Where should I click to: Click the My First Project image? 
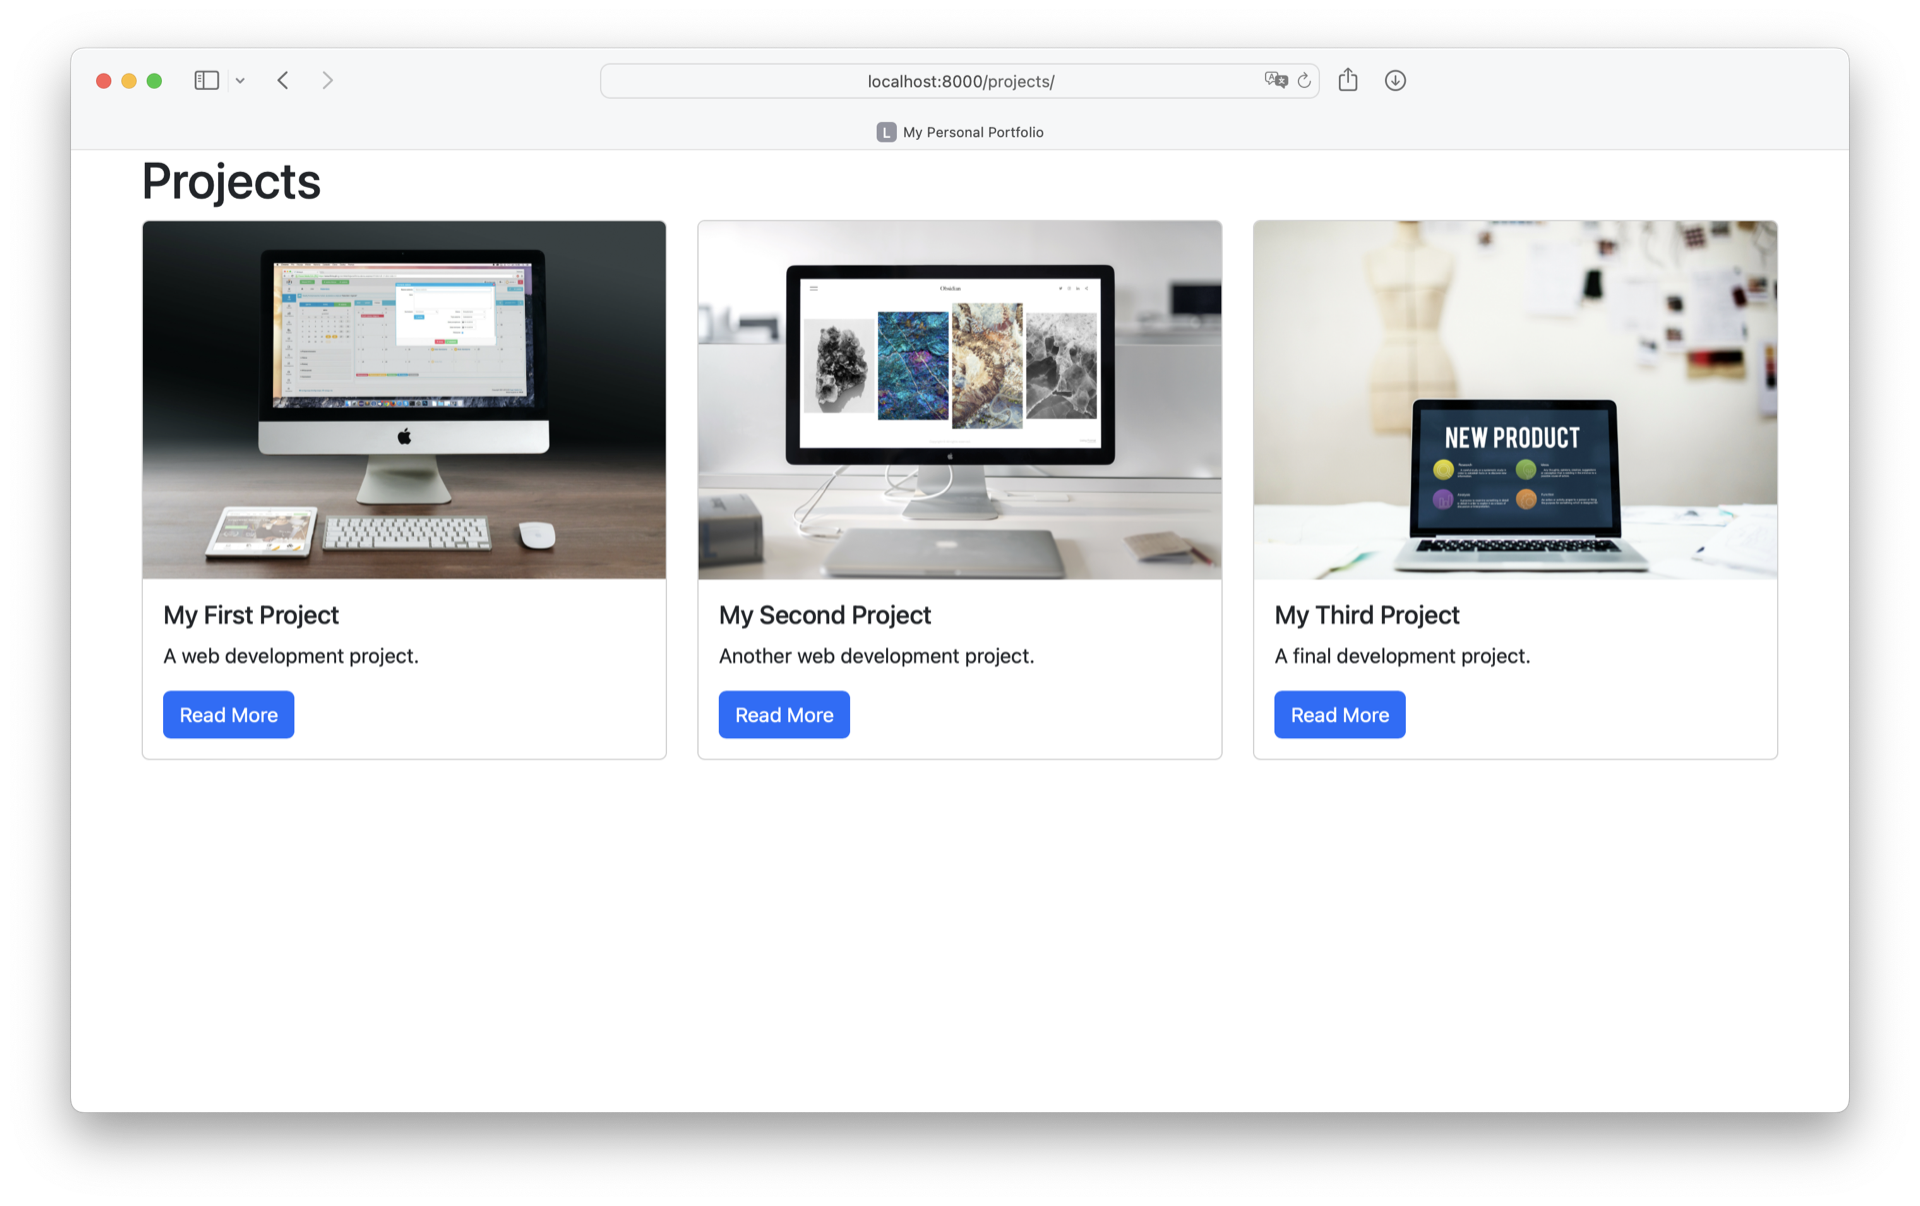point(403,399)
